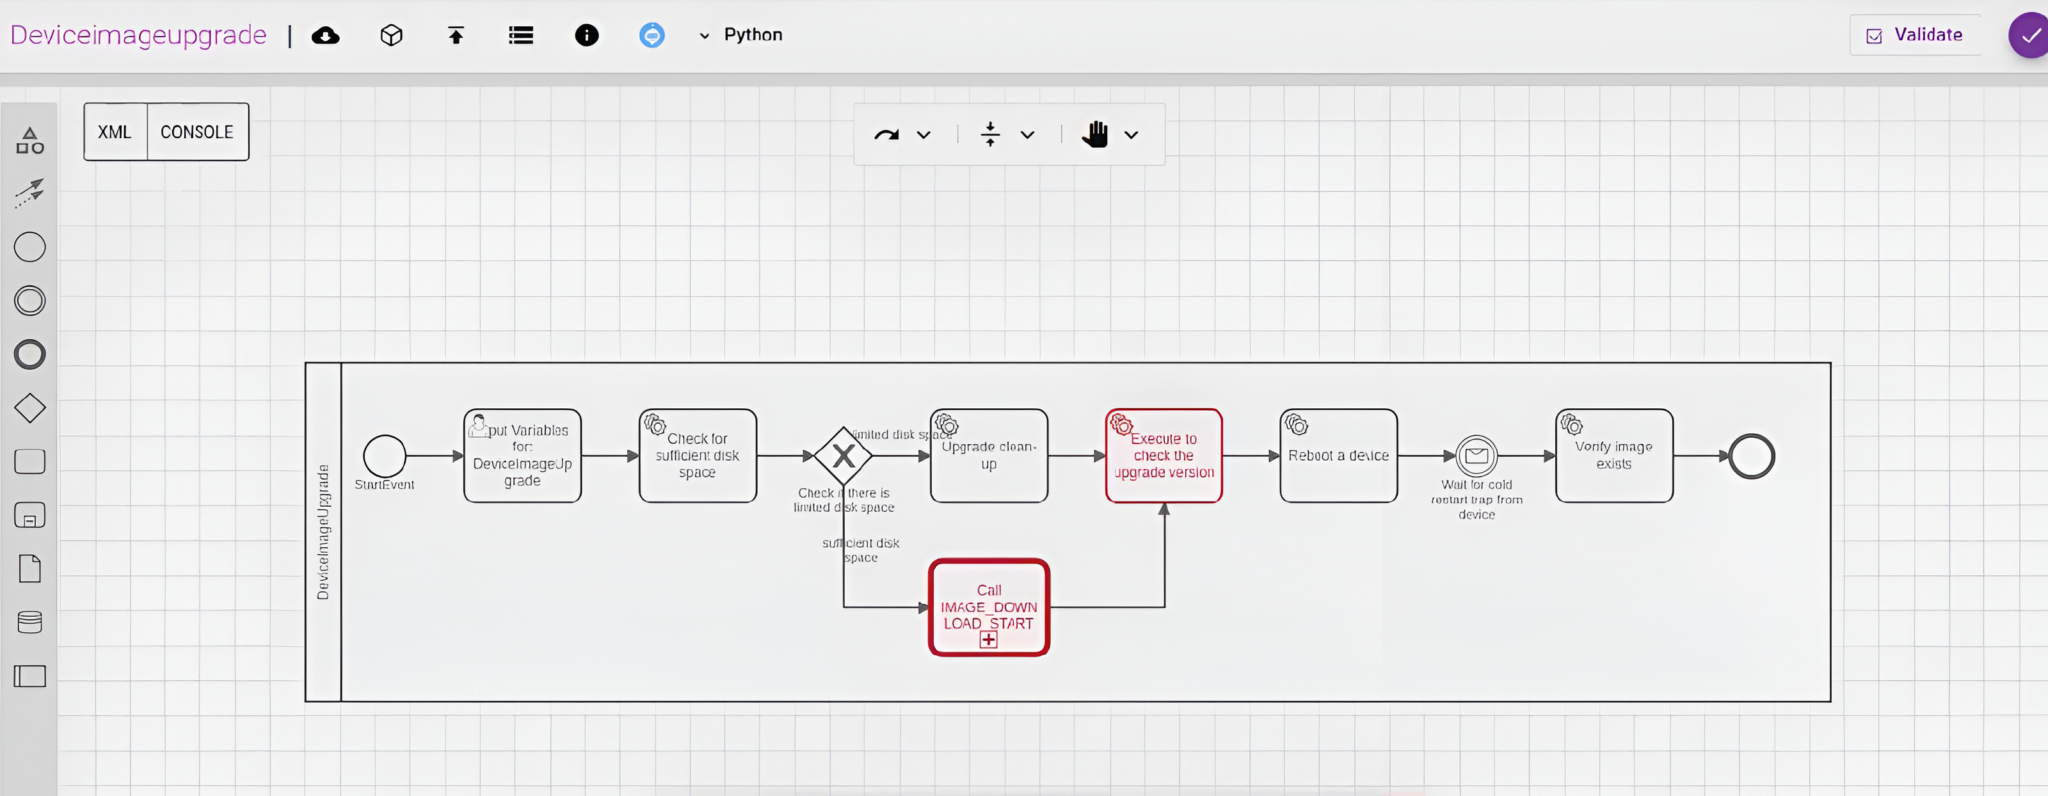Click gear icon on Reboot a device task
2048x796 pixels.
1297,425
